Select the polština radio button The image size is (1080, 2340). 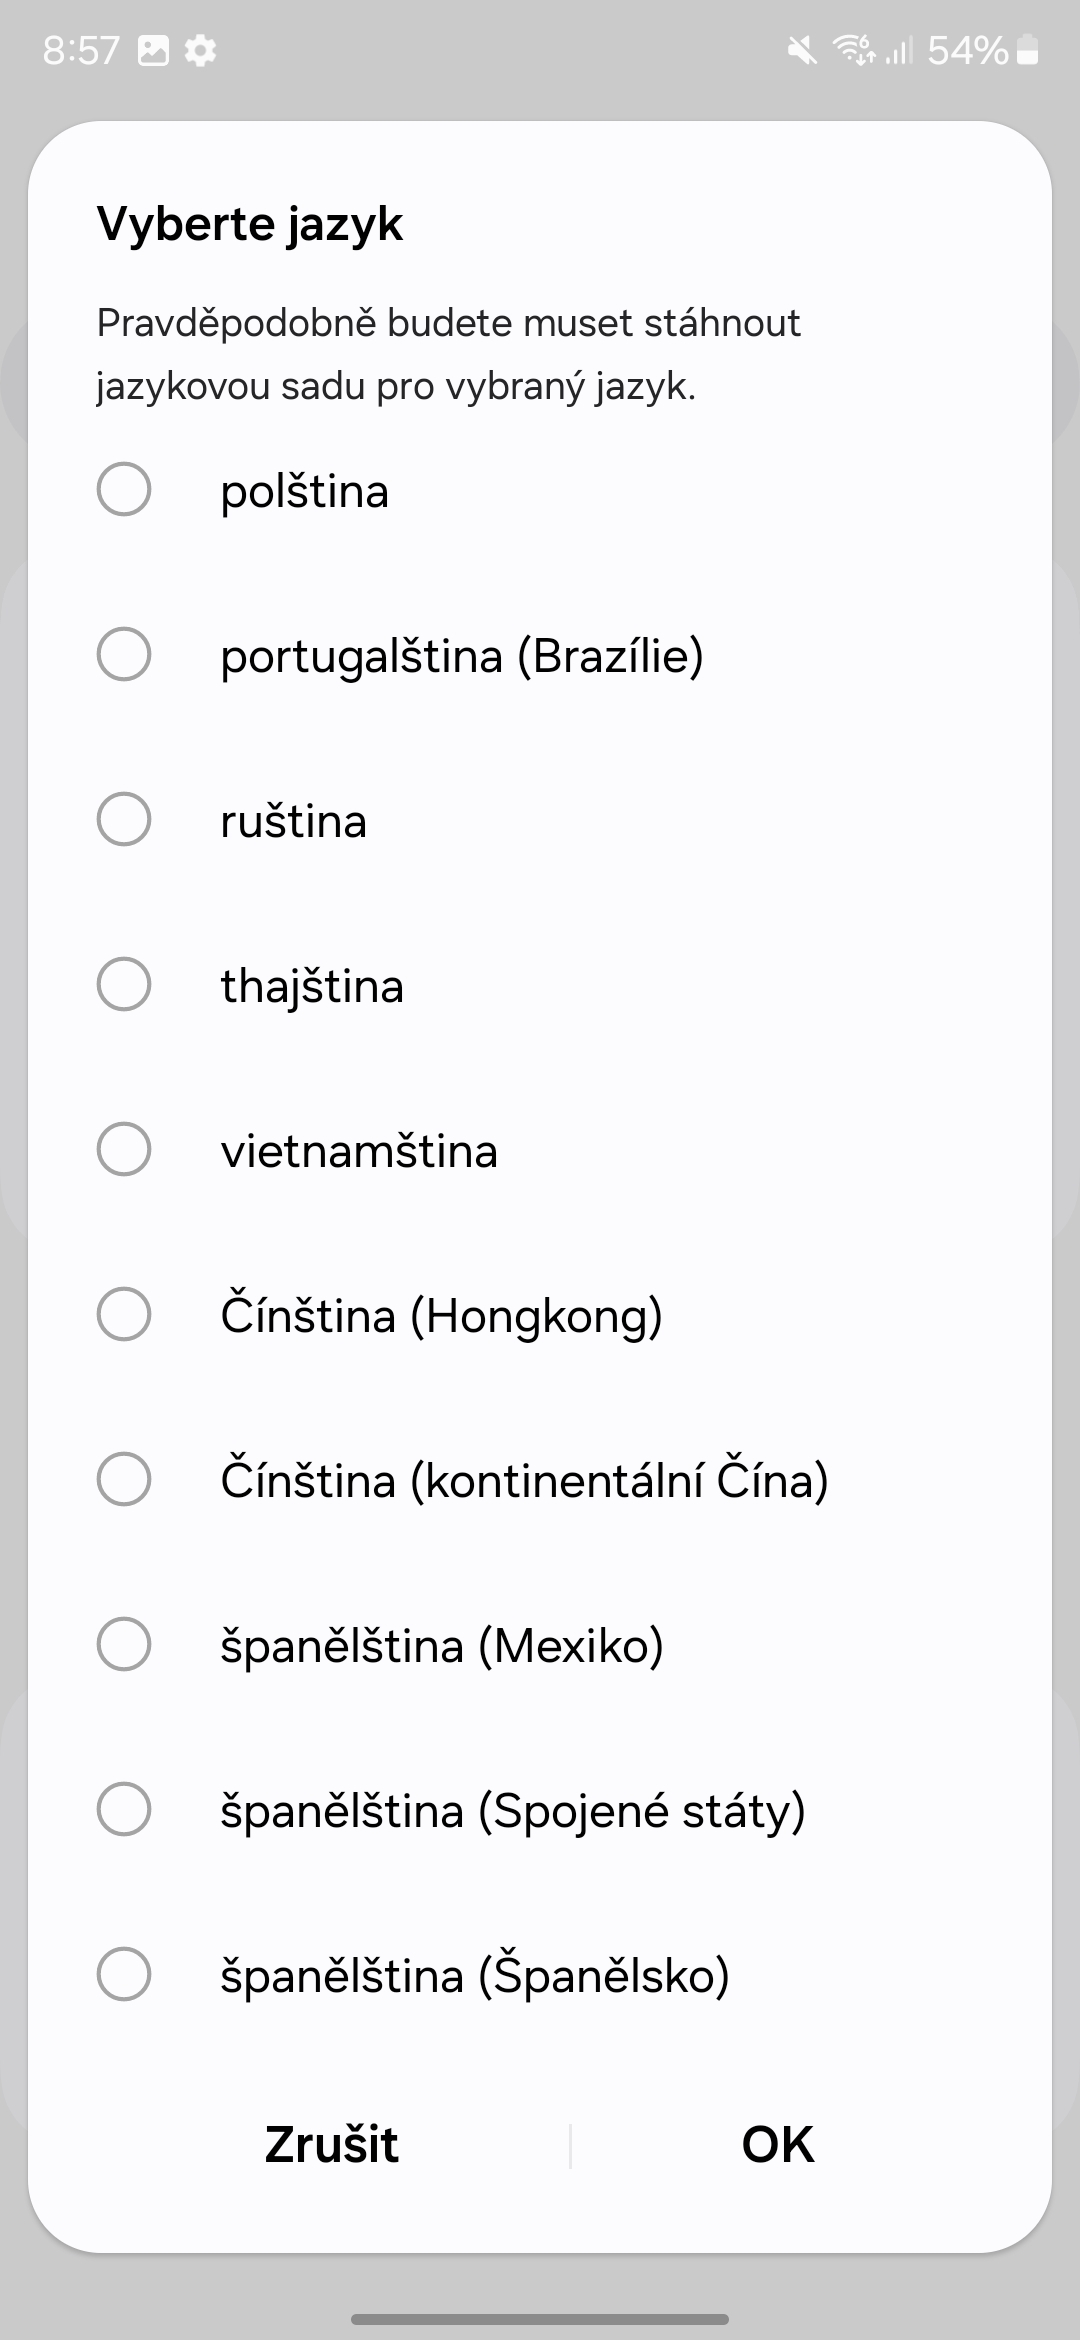pyautogui.click(x=124, y=490)
